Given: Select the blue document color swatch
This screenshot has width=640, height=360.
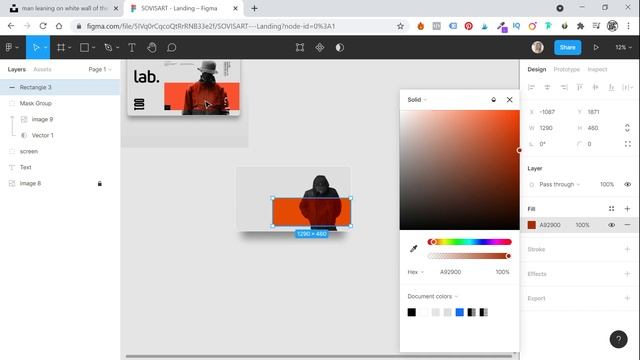Looking at the screenshot, I should click(x=460, y=312).
